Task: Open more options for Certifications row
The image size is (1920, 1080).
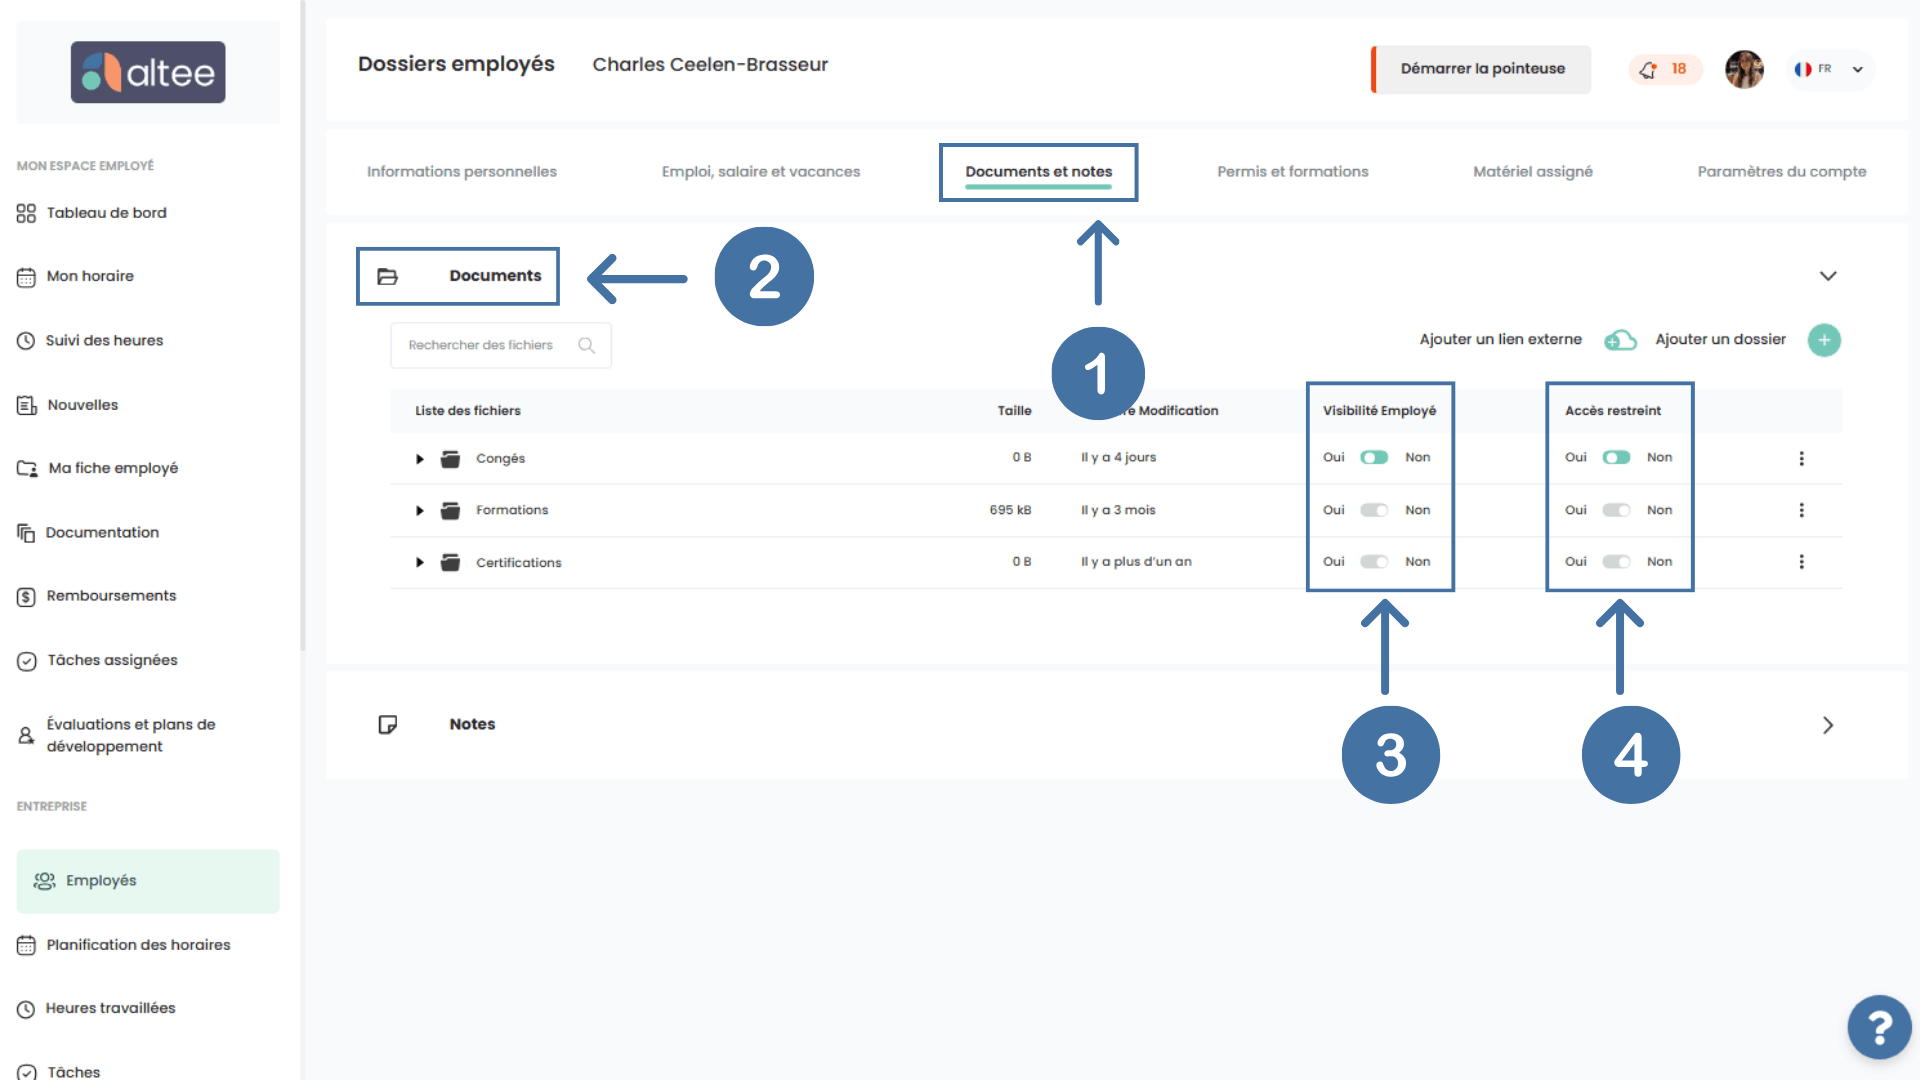Action: [1802, 562]
